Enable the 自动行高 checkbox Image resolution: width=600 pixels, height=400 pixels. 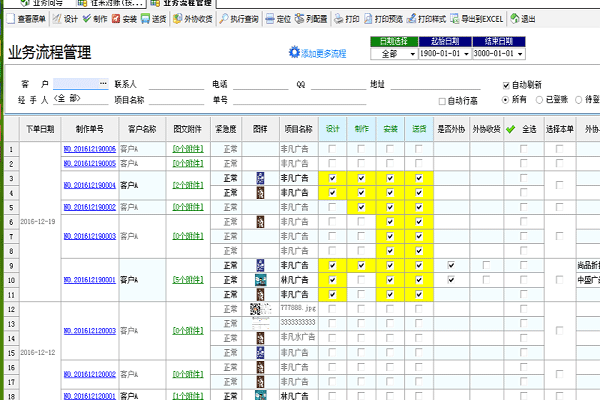click(x=443, y=100)
